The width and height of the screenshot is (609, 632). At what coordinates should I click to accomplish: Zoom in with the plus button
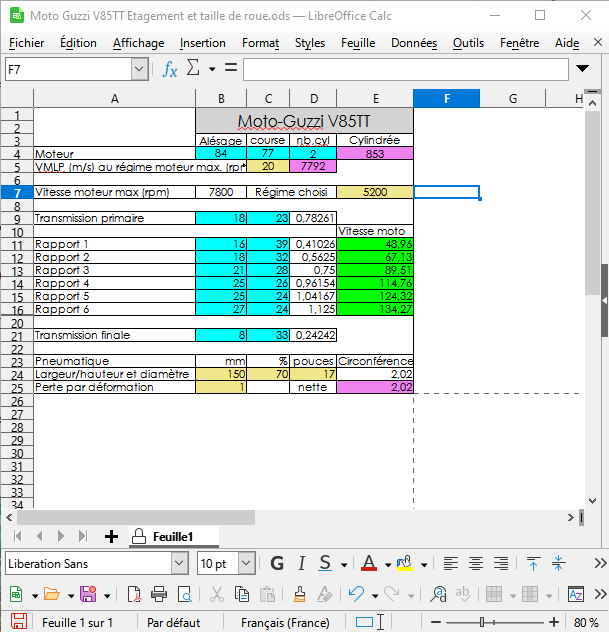554,622
